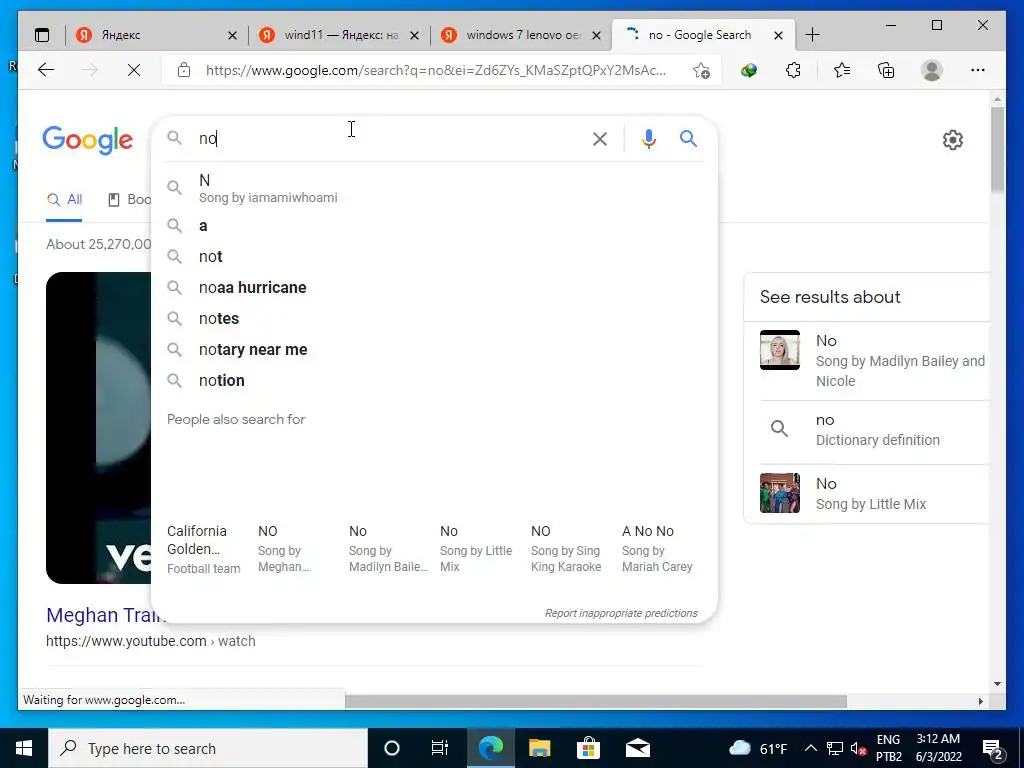This screenshot has width=1024, height=768.
Task: Close the no - Google Search tab
Action: [x=778, y=35]
